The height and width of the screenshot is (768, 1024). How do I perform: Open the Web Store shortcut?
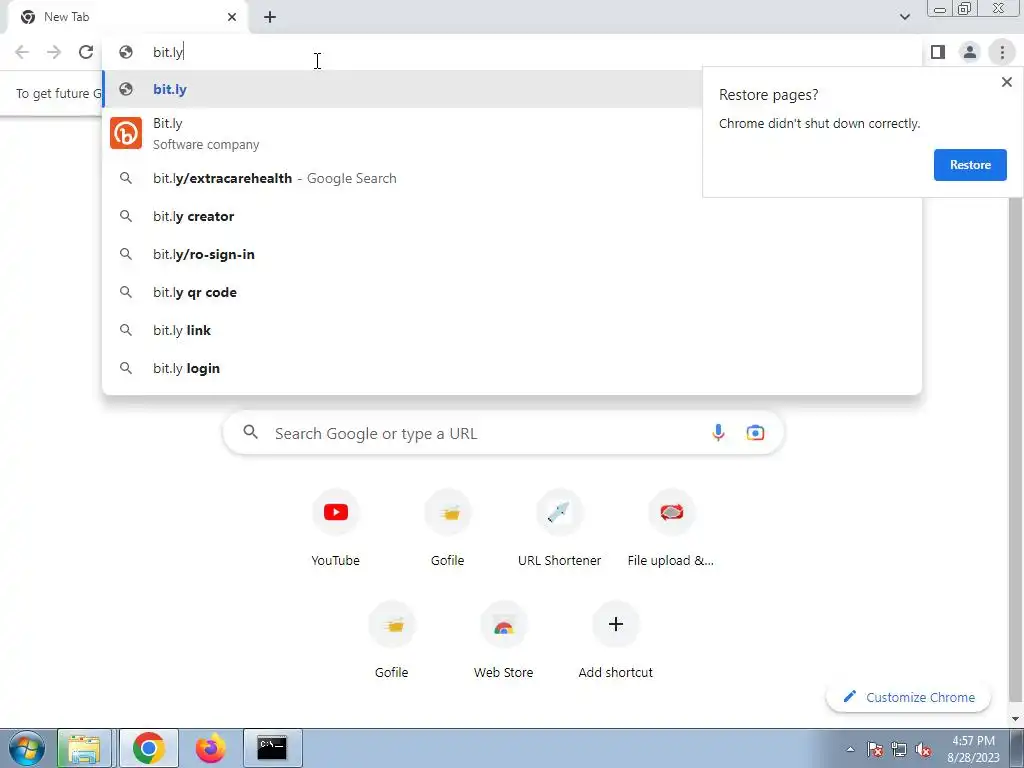504,640
